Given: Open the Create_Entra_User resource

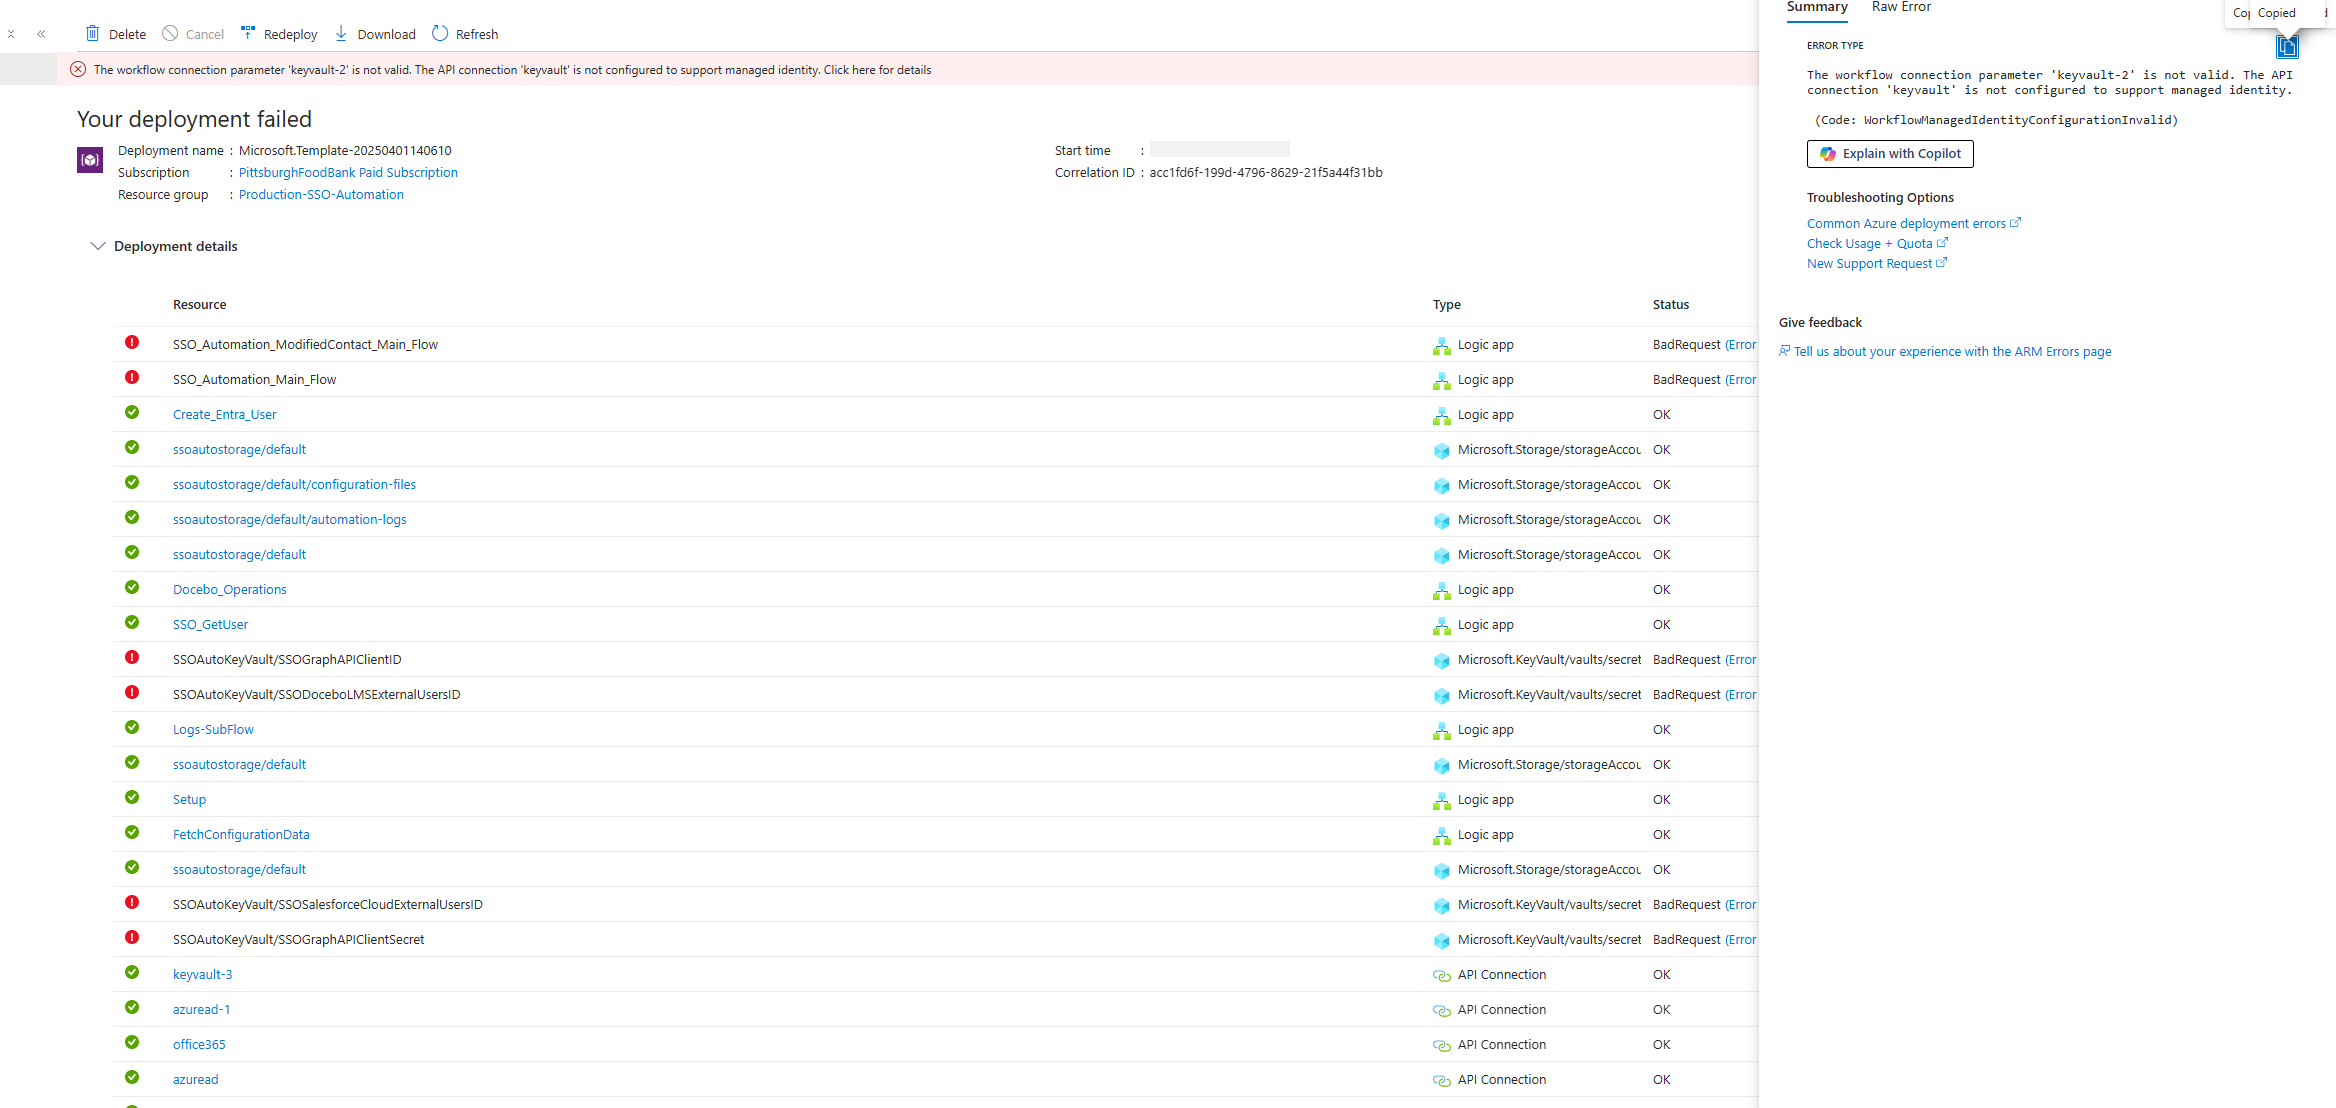Looking at the screenshot, I should click(x=224, y=415).
